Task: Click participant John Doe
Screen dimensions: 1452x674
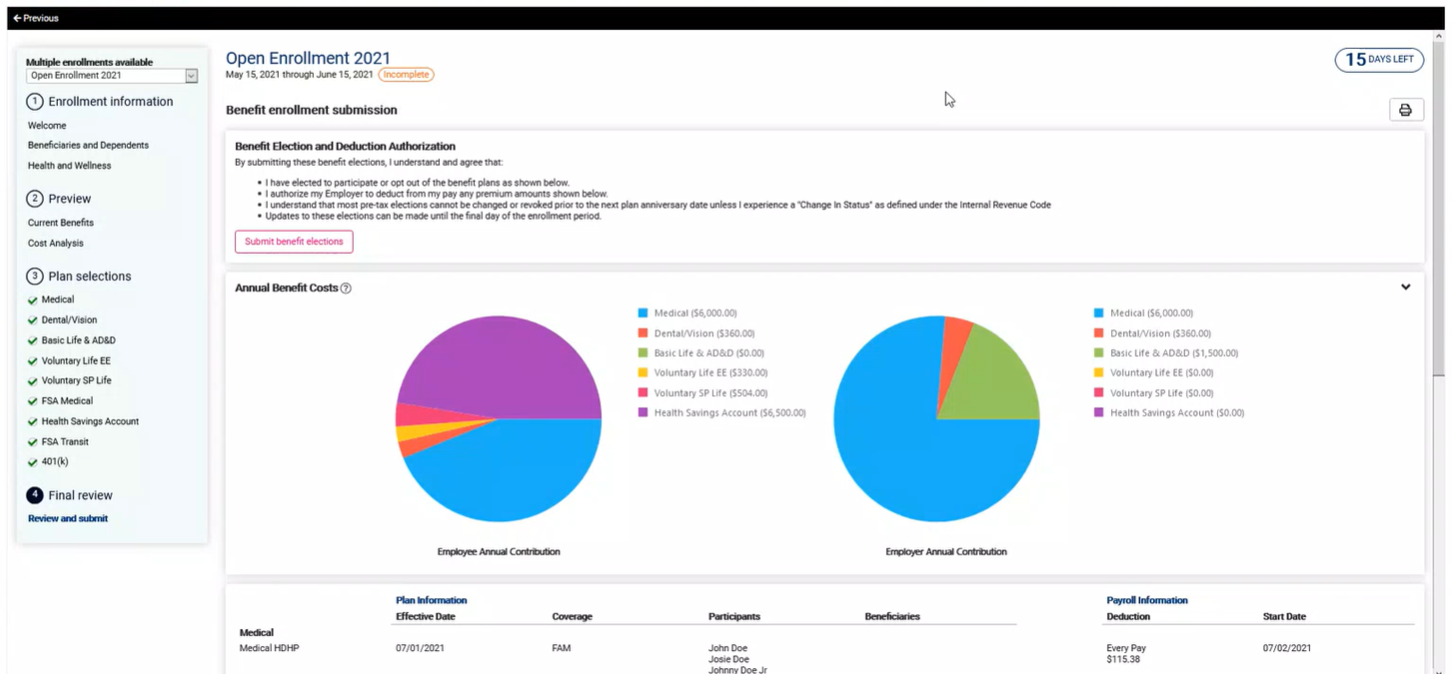Action: [x=728, y=648]
